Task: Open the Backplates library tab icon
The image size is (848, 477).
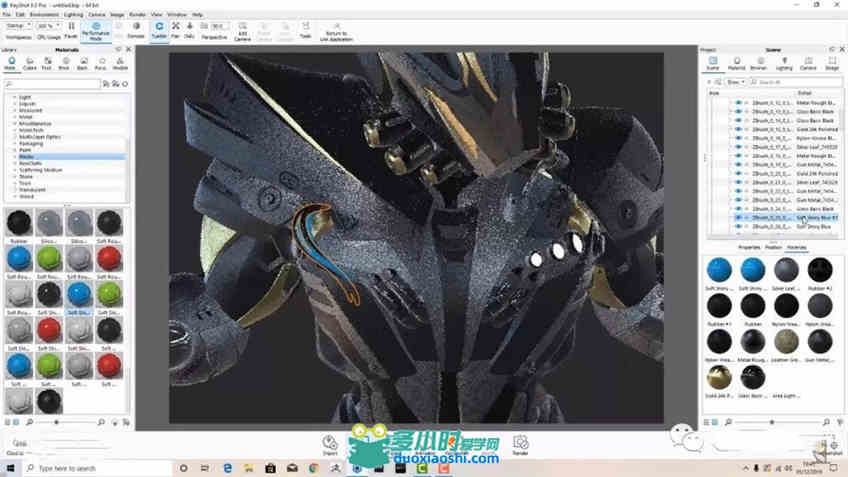Action: pos(82,64)
